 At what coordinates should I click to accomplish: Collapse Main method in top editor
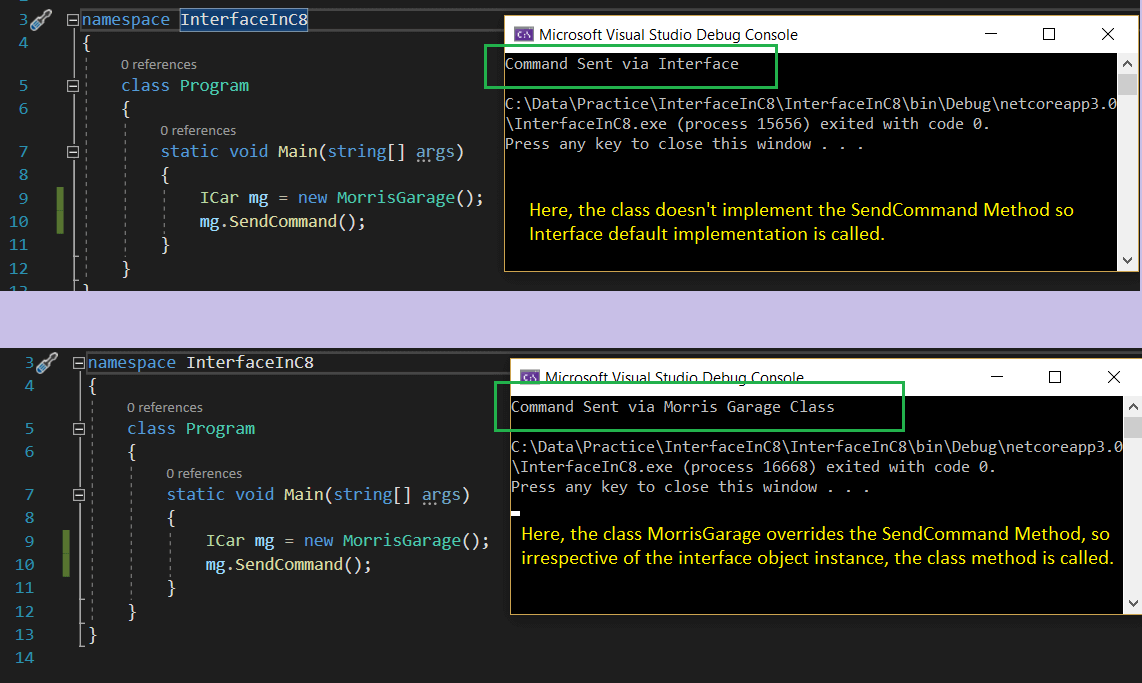(x=73, y=152)
